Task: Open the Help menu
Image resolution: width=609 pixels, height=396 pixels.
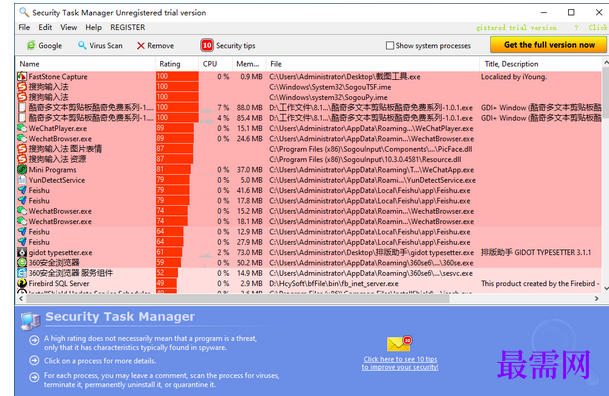Action: click(94, 27)
